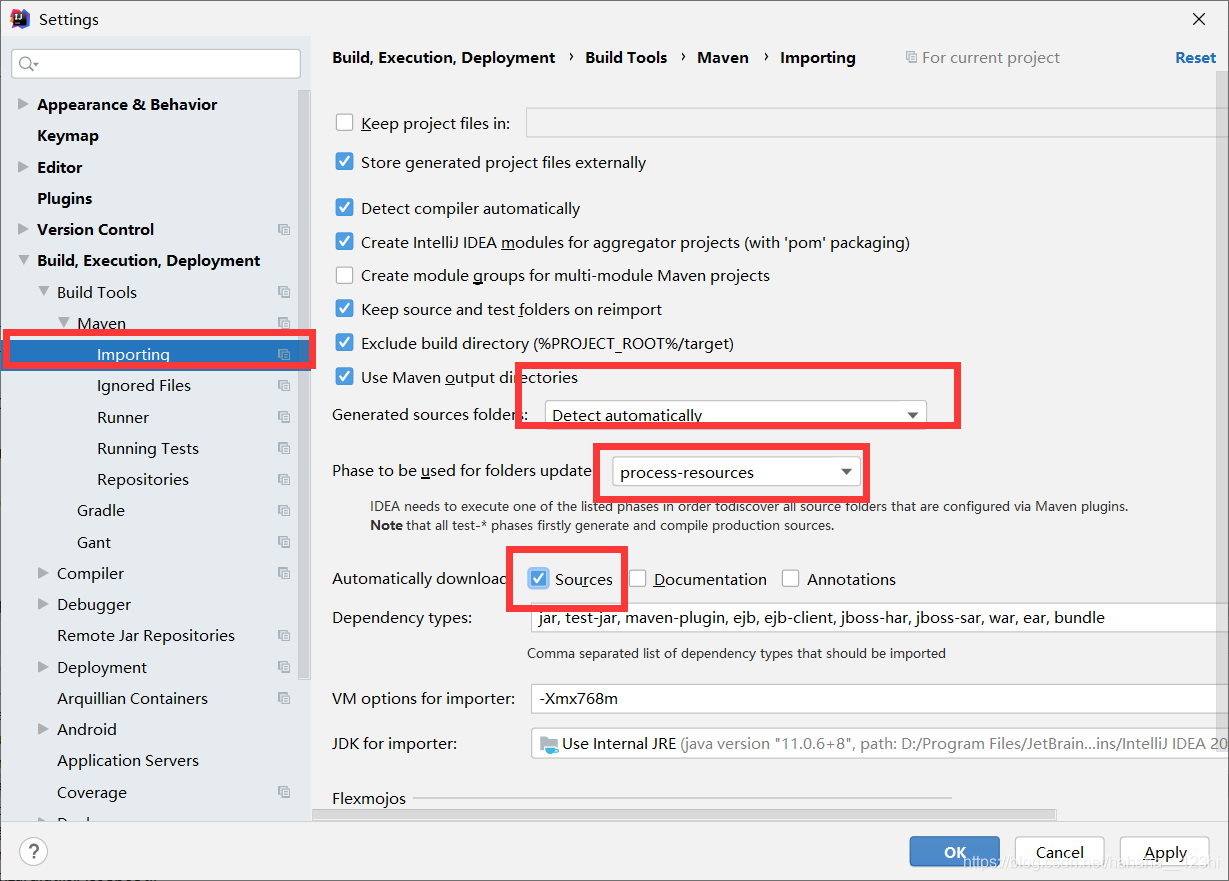This screenshot has width=1229, height=881.
Task: Click project-level icon beside Build Tools
Action: pyautogui.click(x=284, y=292)
